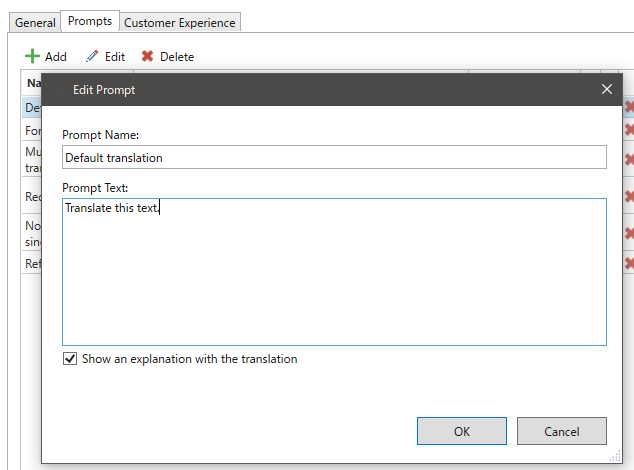
Task: Cancel the Edit Prompt dialog
Action: point(561,431)
